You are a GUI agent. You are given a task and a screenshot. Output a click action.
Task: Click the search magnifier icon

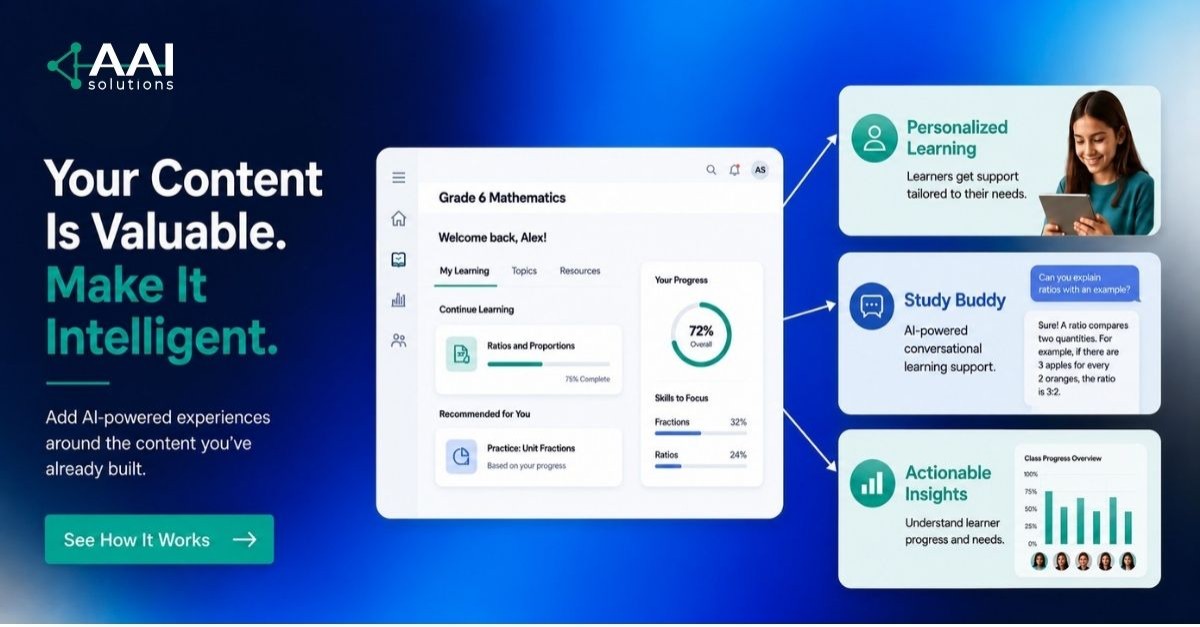(x=711, y=170)
